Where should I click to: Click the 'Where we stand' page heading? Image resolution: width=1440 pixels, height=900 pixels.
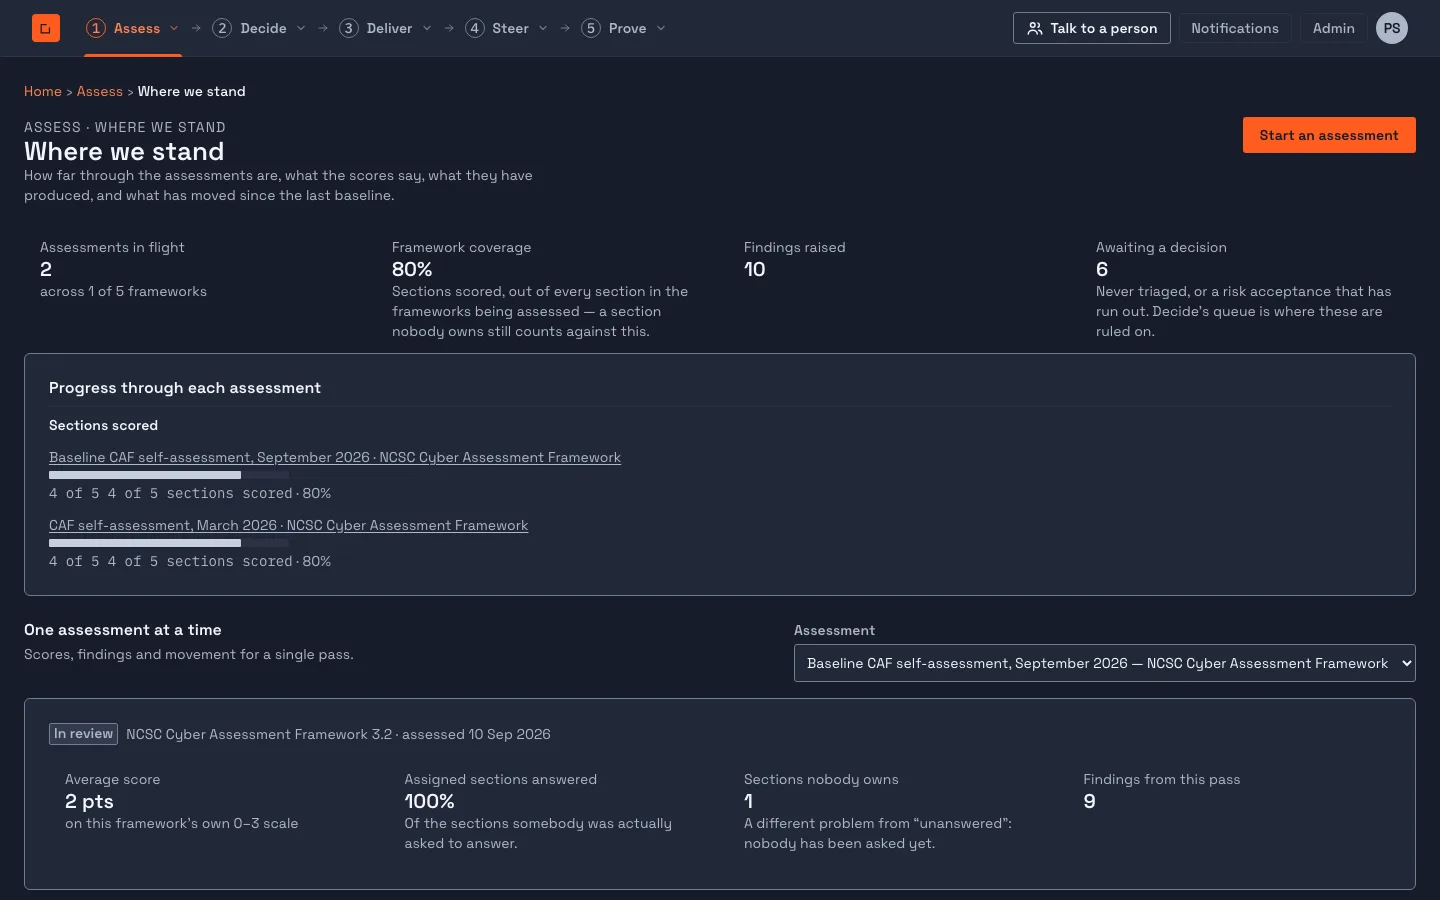click(x=124, y=151)
